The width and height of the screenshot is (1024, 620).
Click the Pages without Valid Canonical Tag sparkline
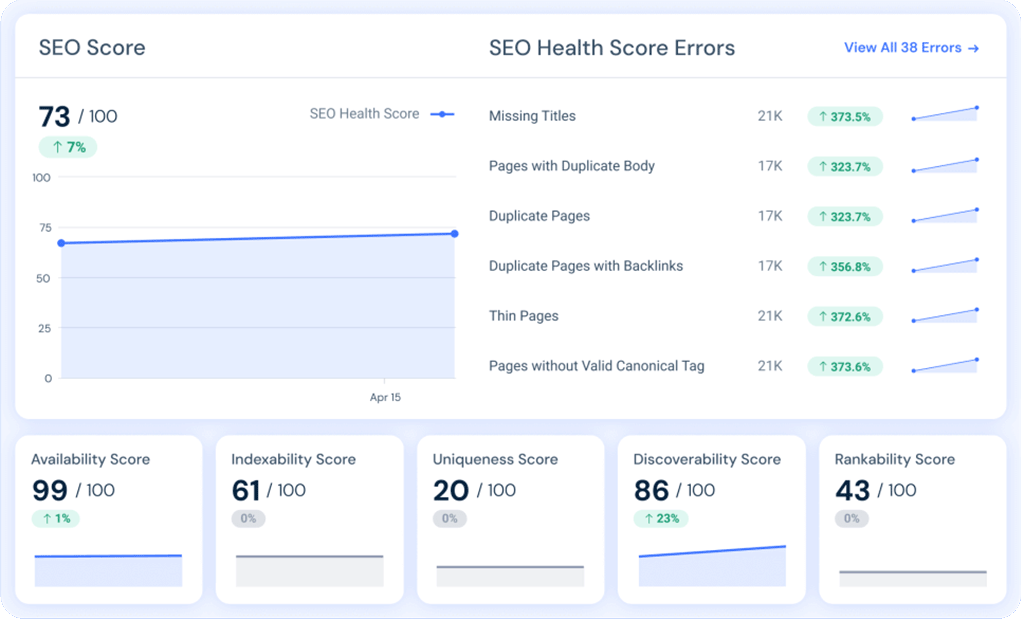pos(944,363)
